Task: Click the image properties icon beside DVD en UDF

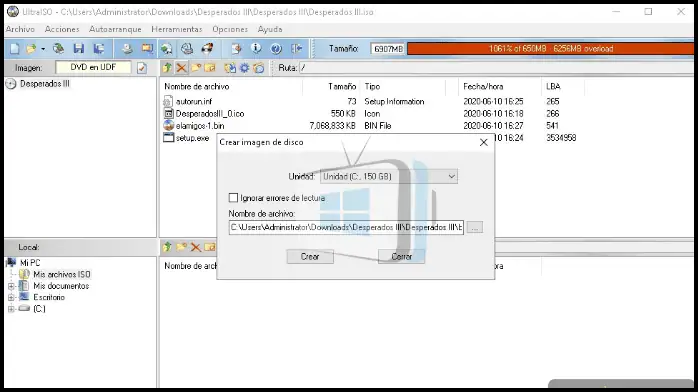Action: tap(142, 68)
